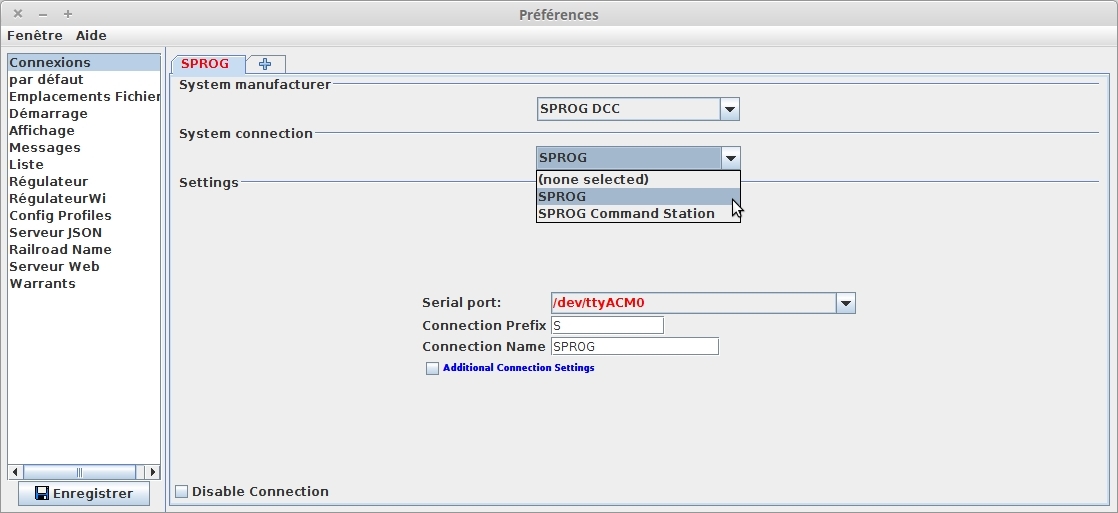Click the window minimize button in title bar

[43, 14]
